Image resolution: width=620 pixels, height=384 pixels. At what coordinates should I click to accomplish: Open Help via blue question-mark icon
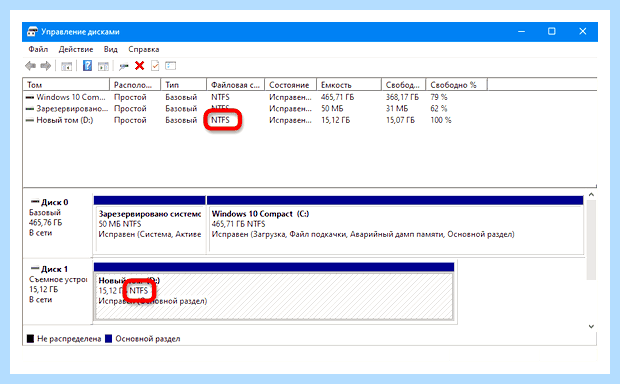coord(87,66)
